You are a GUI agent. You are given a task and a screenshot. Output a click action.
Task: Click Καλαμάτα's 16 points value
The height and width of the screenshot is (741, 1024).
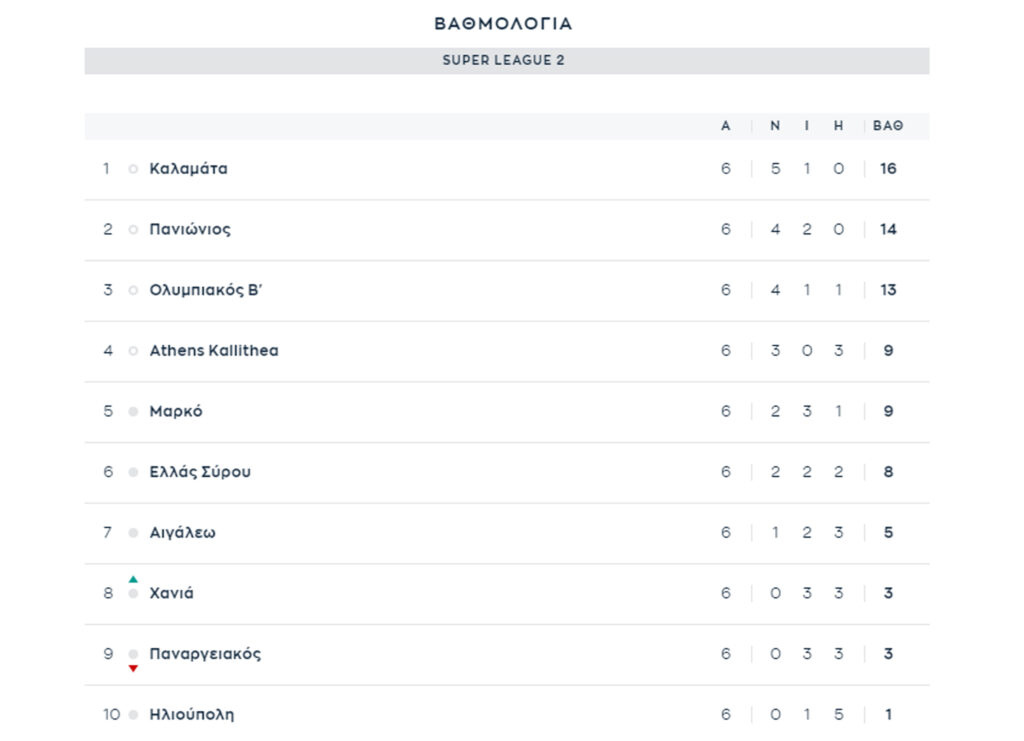coord(888,169)
